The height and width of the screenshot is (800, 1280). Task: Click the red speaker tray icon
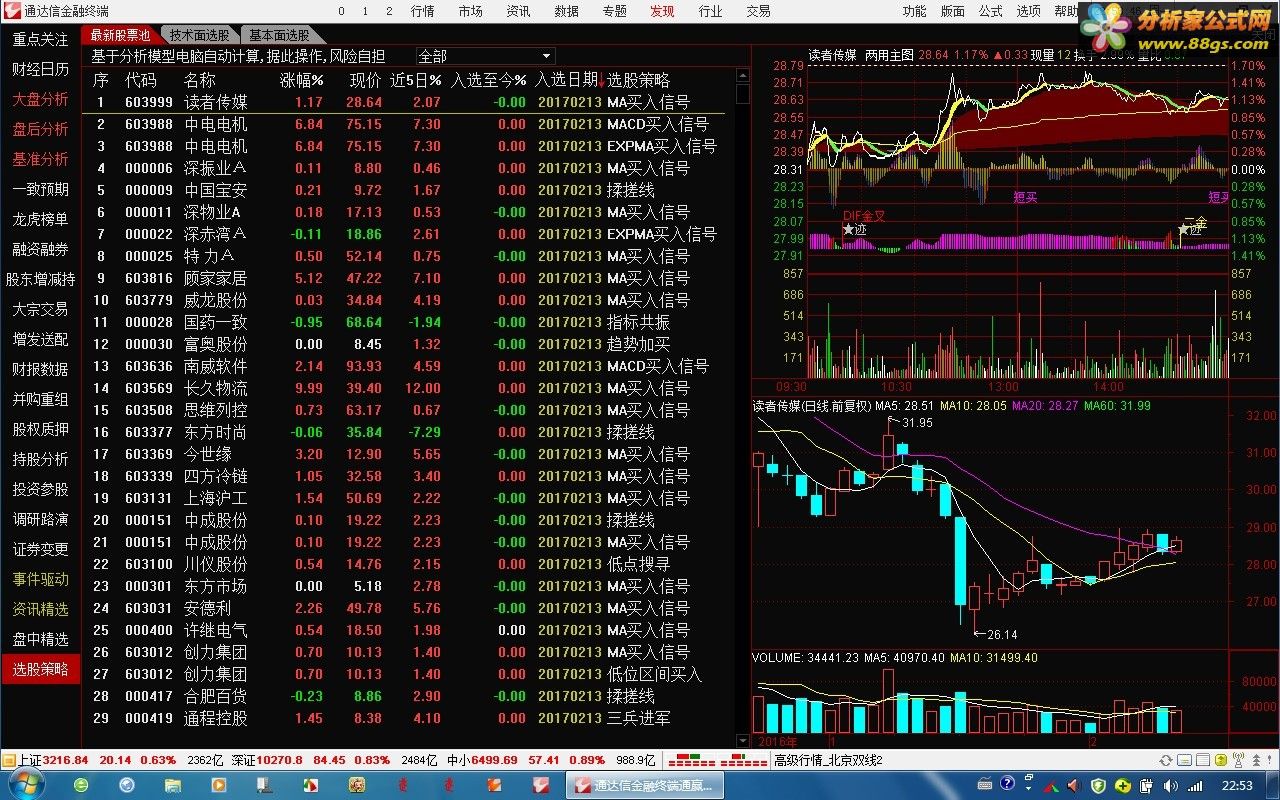[x=1074, y=786]
